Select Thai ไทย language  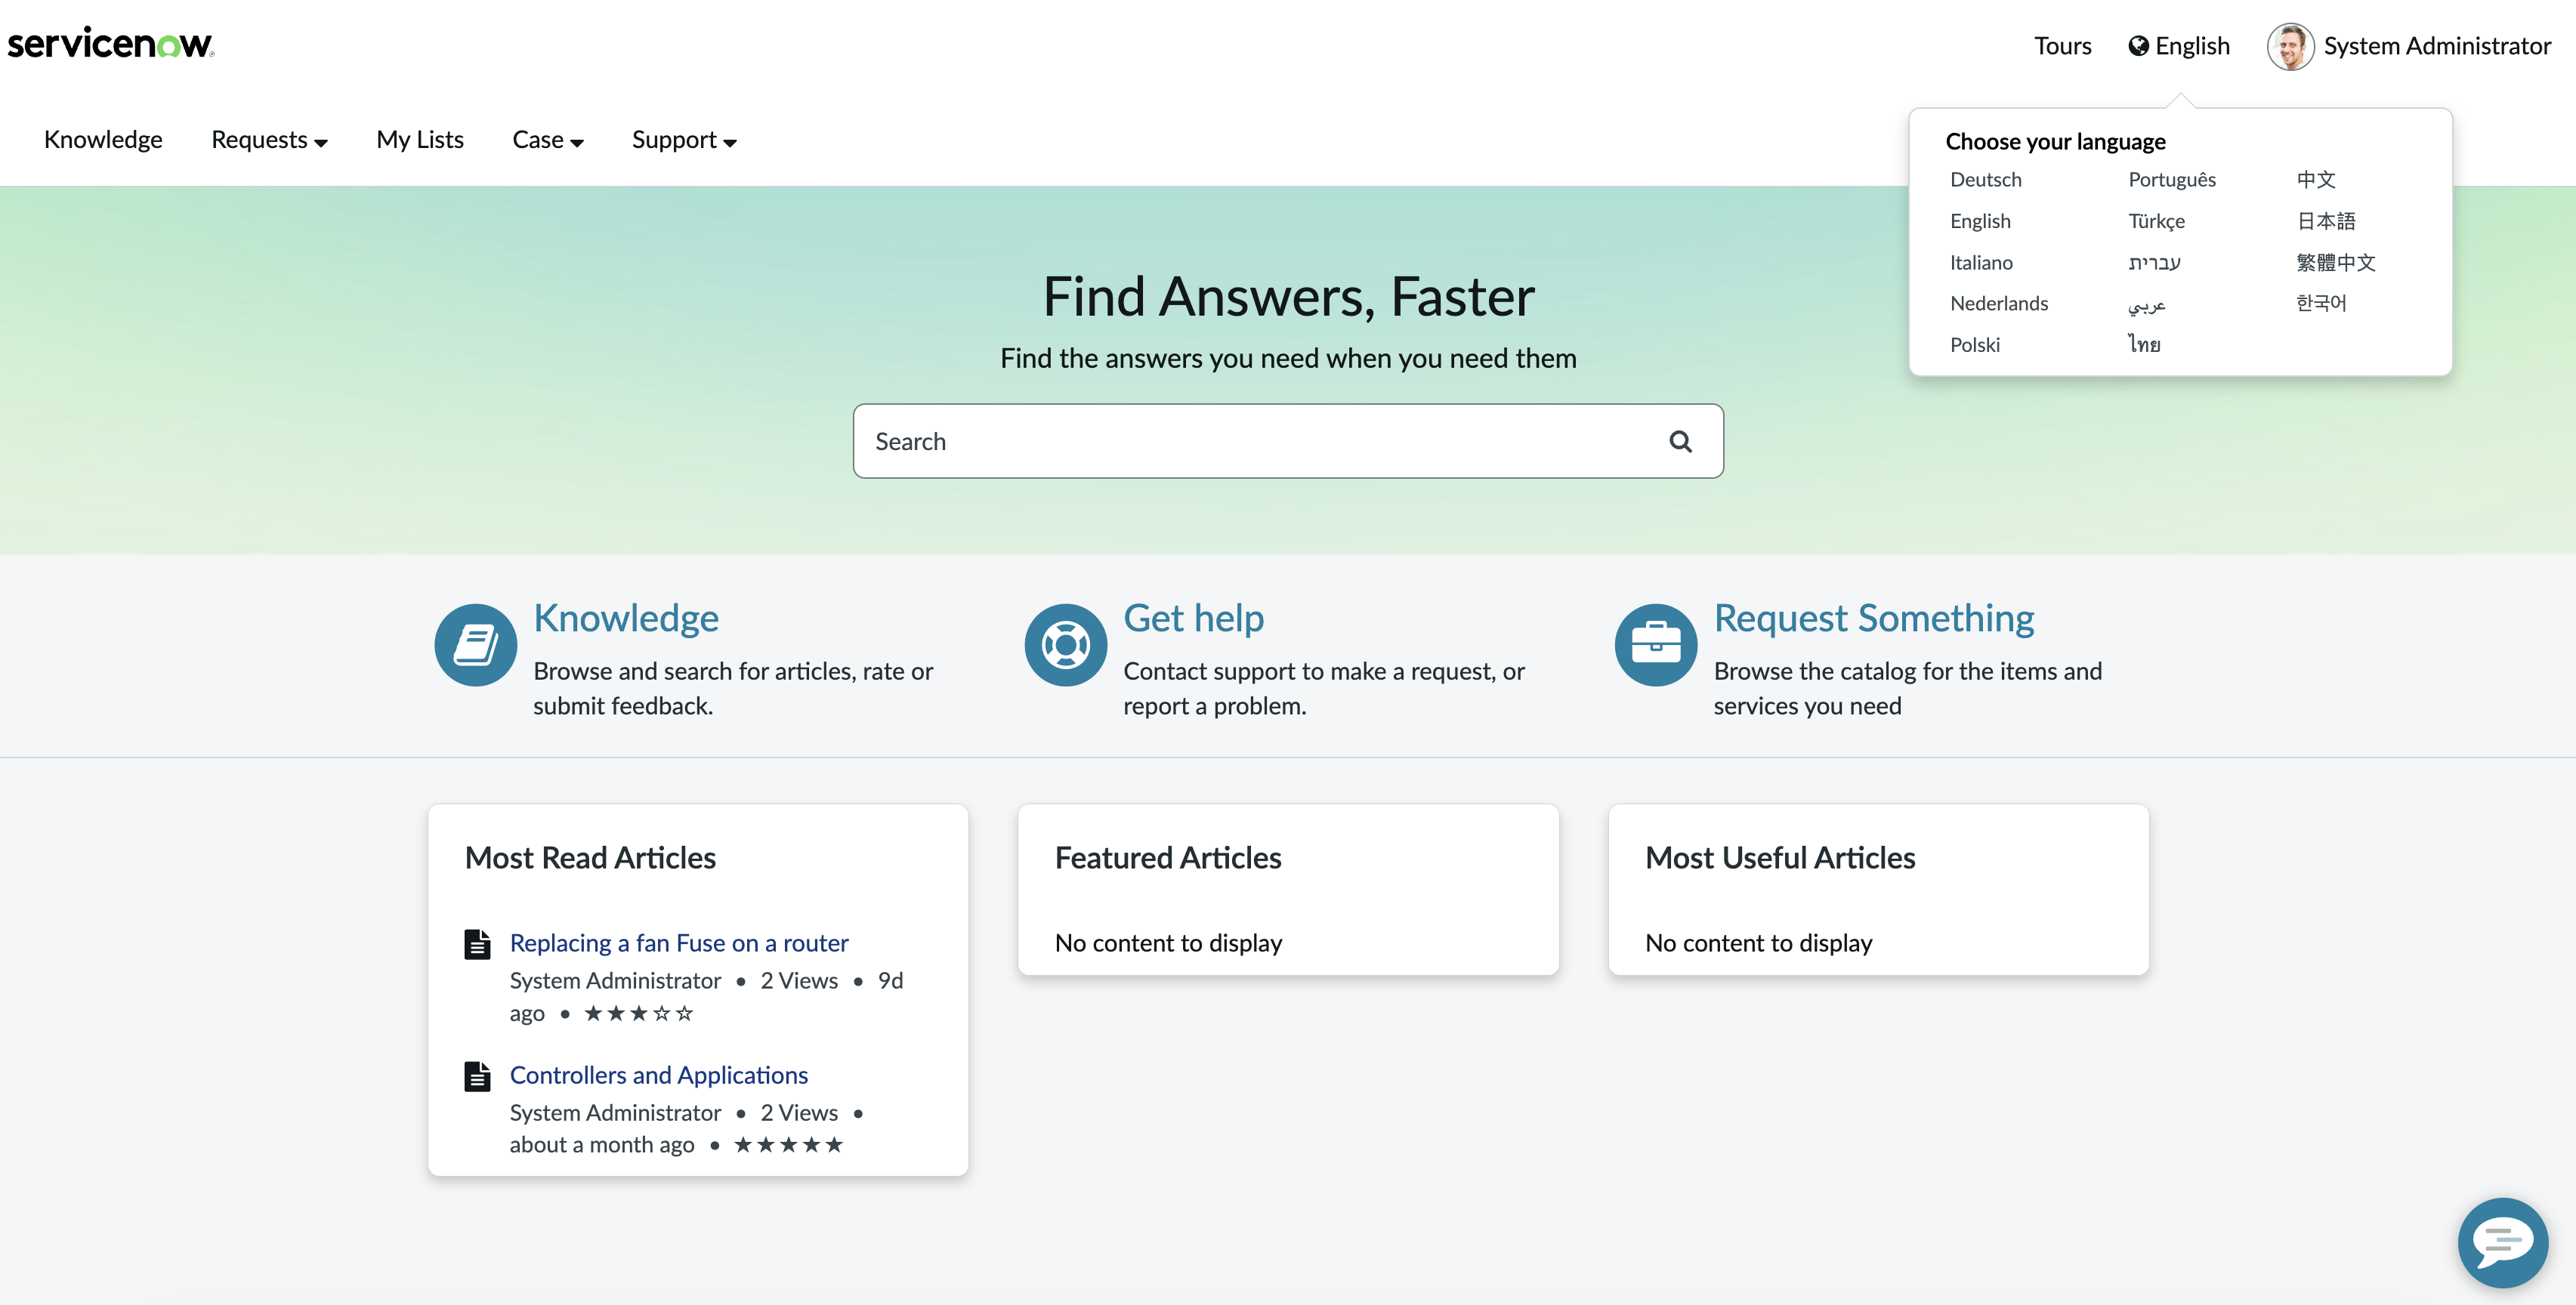[x=2143, y=345]
